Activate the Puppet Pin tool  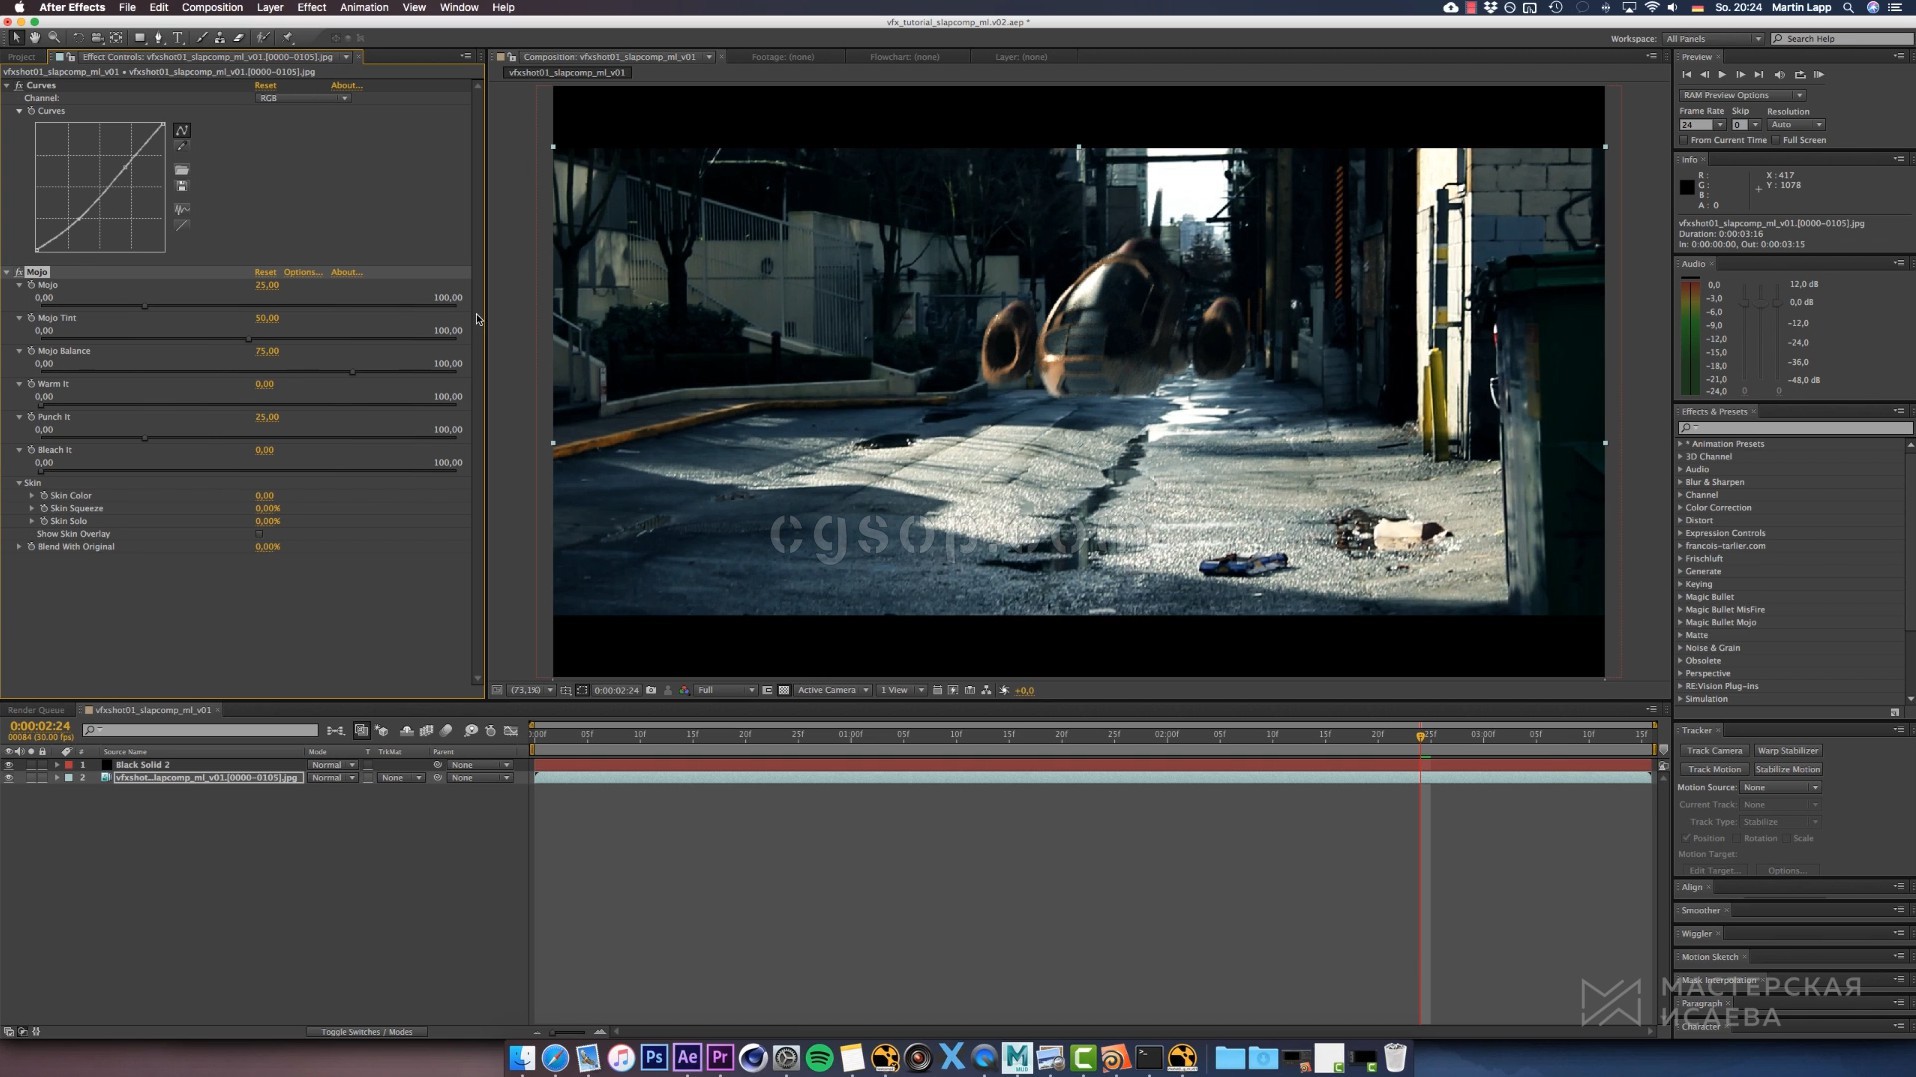[288, 38]
